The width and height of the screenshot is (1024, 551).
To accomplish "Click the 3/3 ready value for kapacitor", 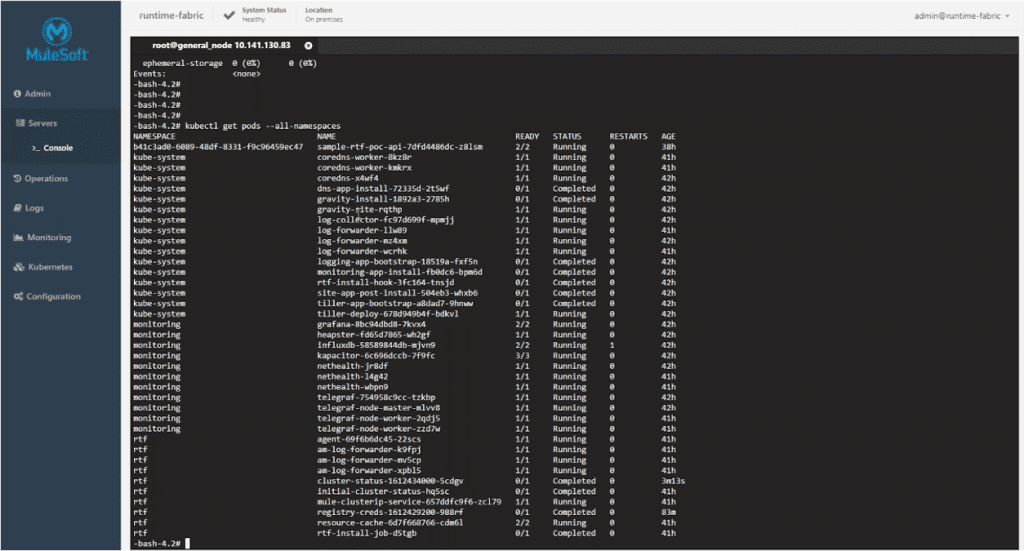I will tap(522, 356).
